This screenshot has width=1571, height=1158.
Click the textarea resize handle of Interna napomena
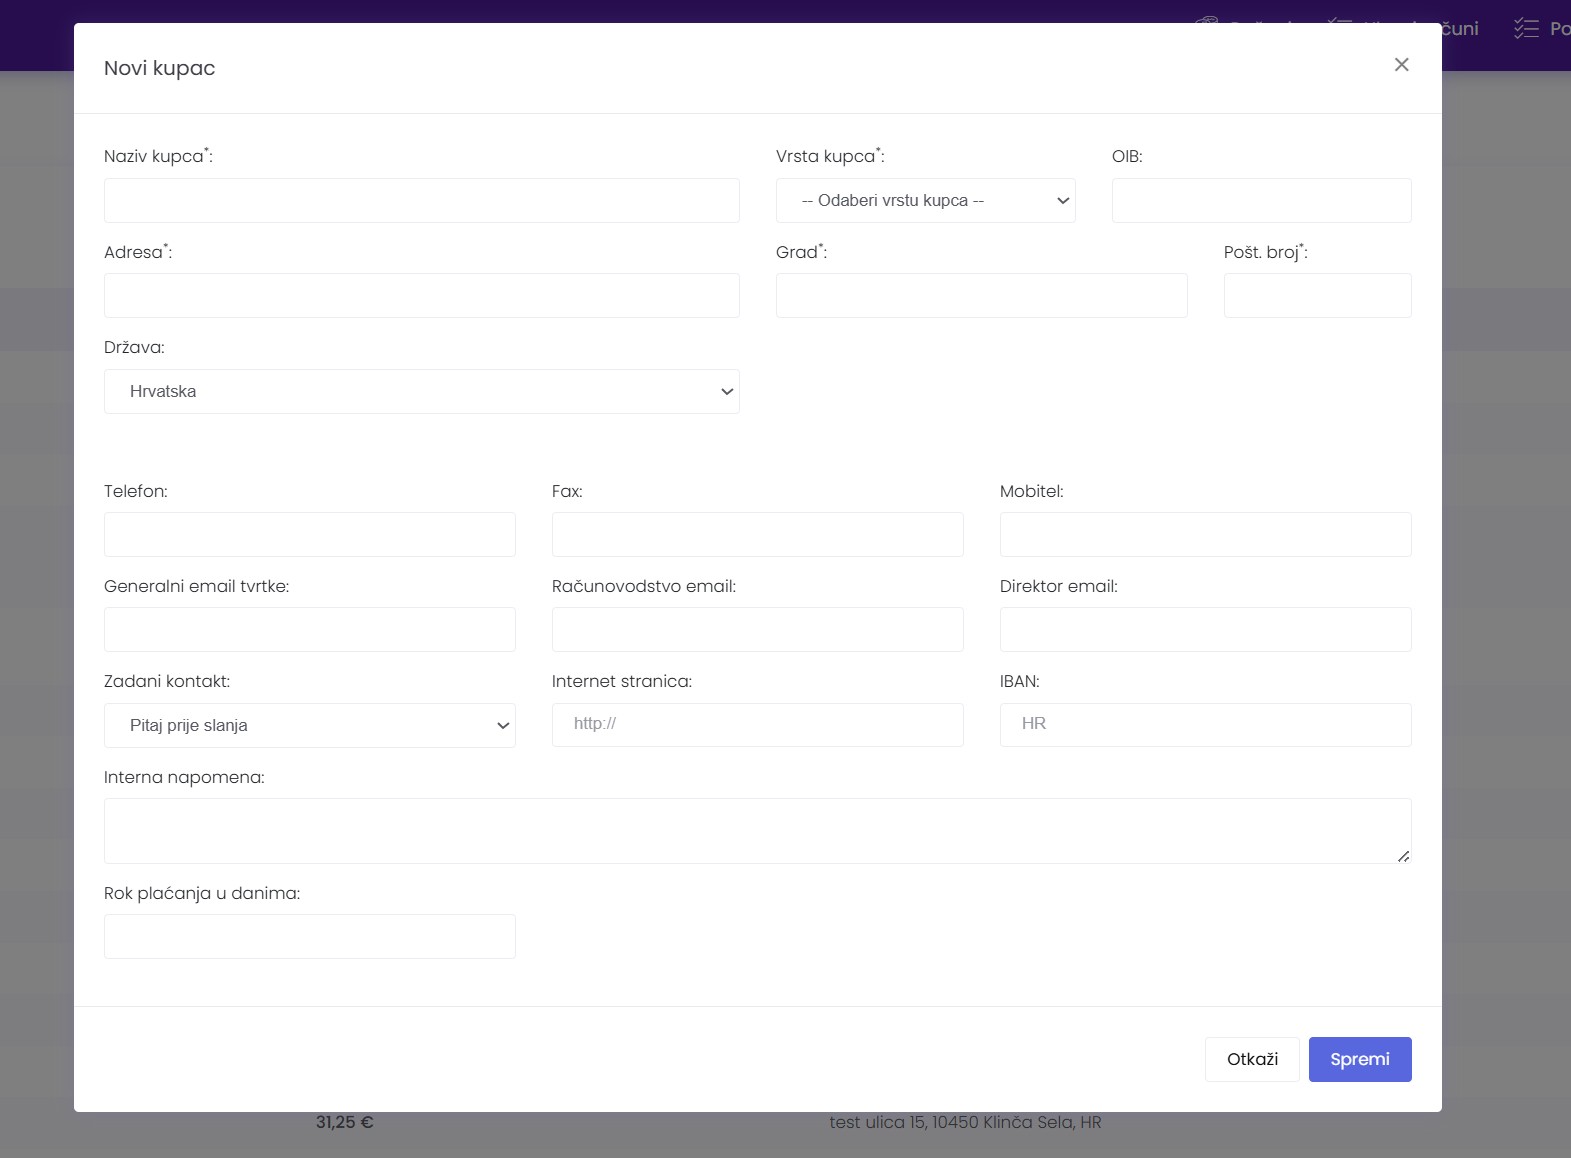pyautogui.click(x=1404, y=856)
